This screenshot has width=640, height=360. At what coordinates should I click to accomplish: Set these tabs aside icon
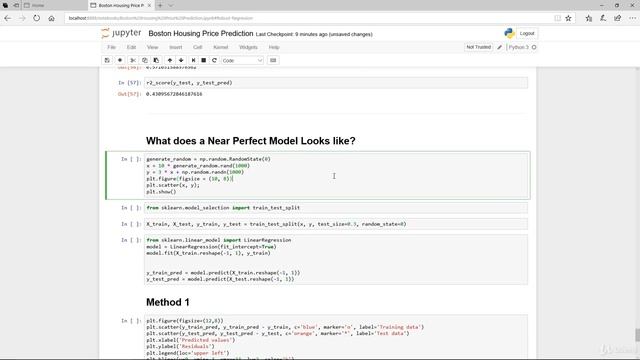[16, 5]
